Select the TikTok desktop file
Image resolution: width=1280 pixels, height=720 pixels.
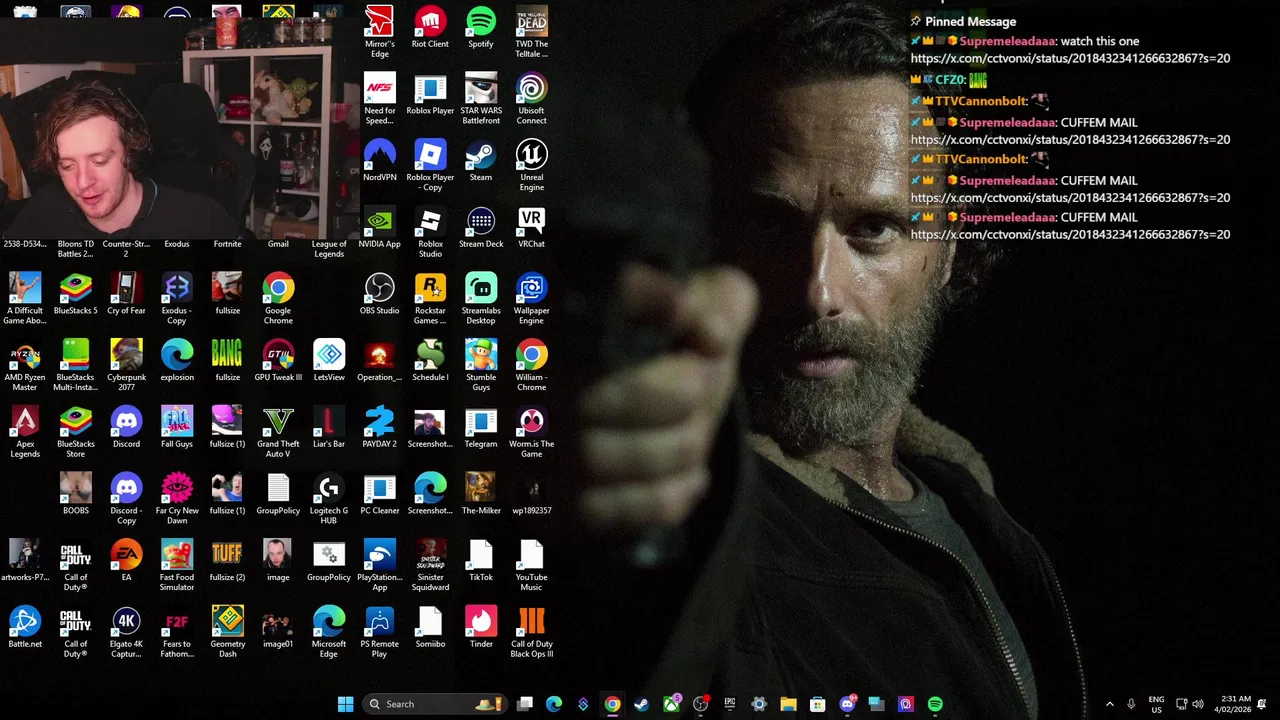[x=481, y=560]
